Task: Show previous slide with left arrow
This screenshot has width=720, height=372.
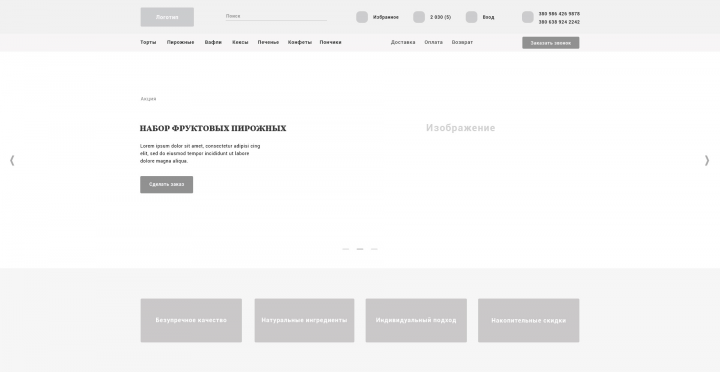Action: pyautogui.click(x=12, y=160)
